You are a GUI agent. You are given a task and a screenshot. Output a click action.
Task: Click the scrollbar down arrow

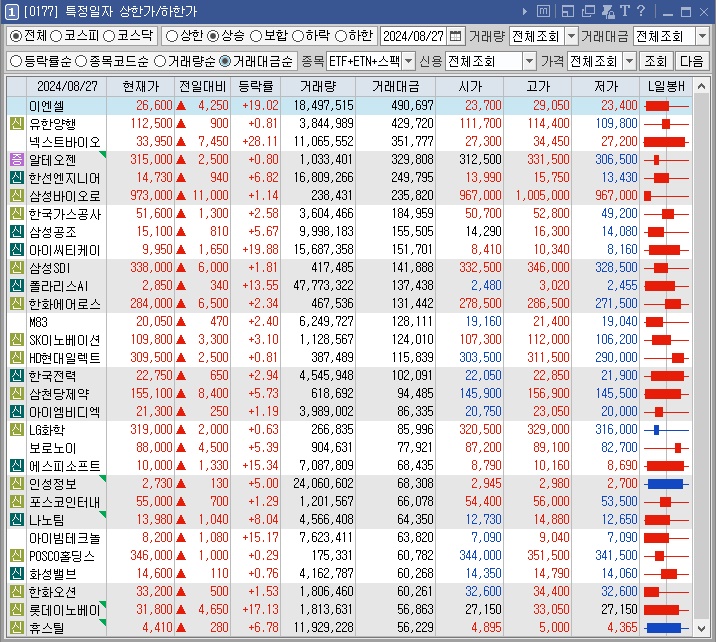point(701,629)
